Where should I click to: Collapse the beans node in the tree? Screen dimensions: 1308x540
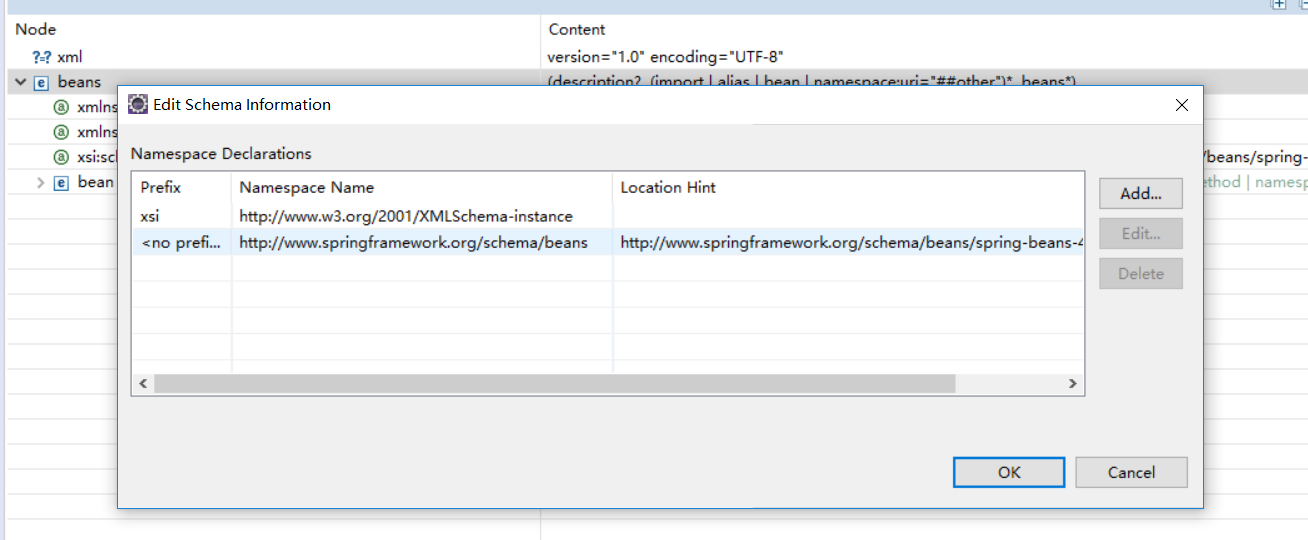coord(21,82)
